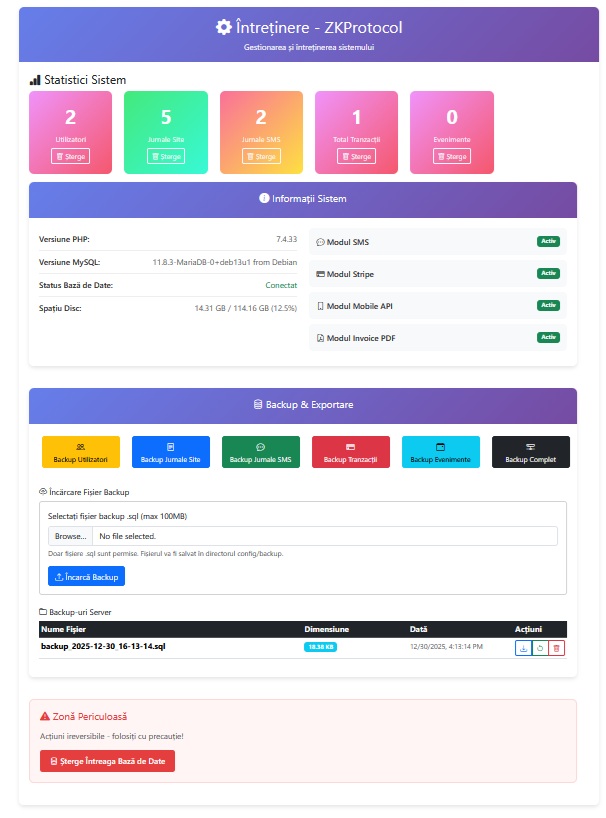Run the Backup Jurnale SMS export
This screenshot has width=606, height=818.
coord(260,452)
